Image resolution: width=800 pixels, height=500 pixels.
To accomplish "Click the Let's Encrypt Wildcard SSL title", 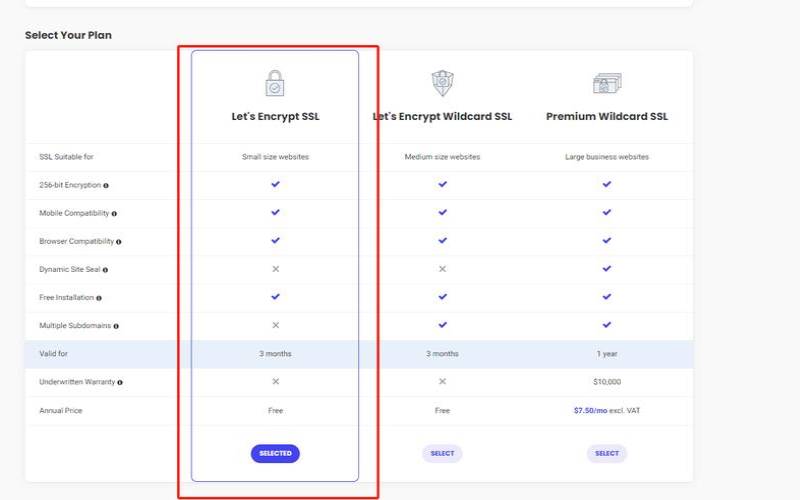I will tap(442, 116).
